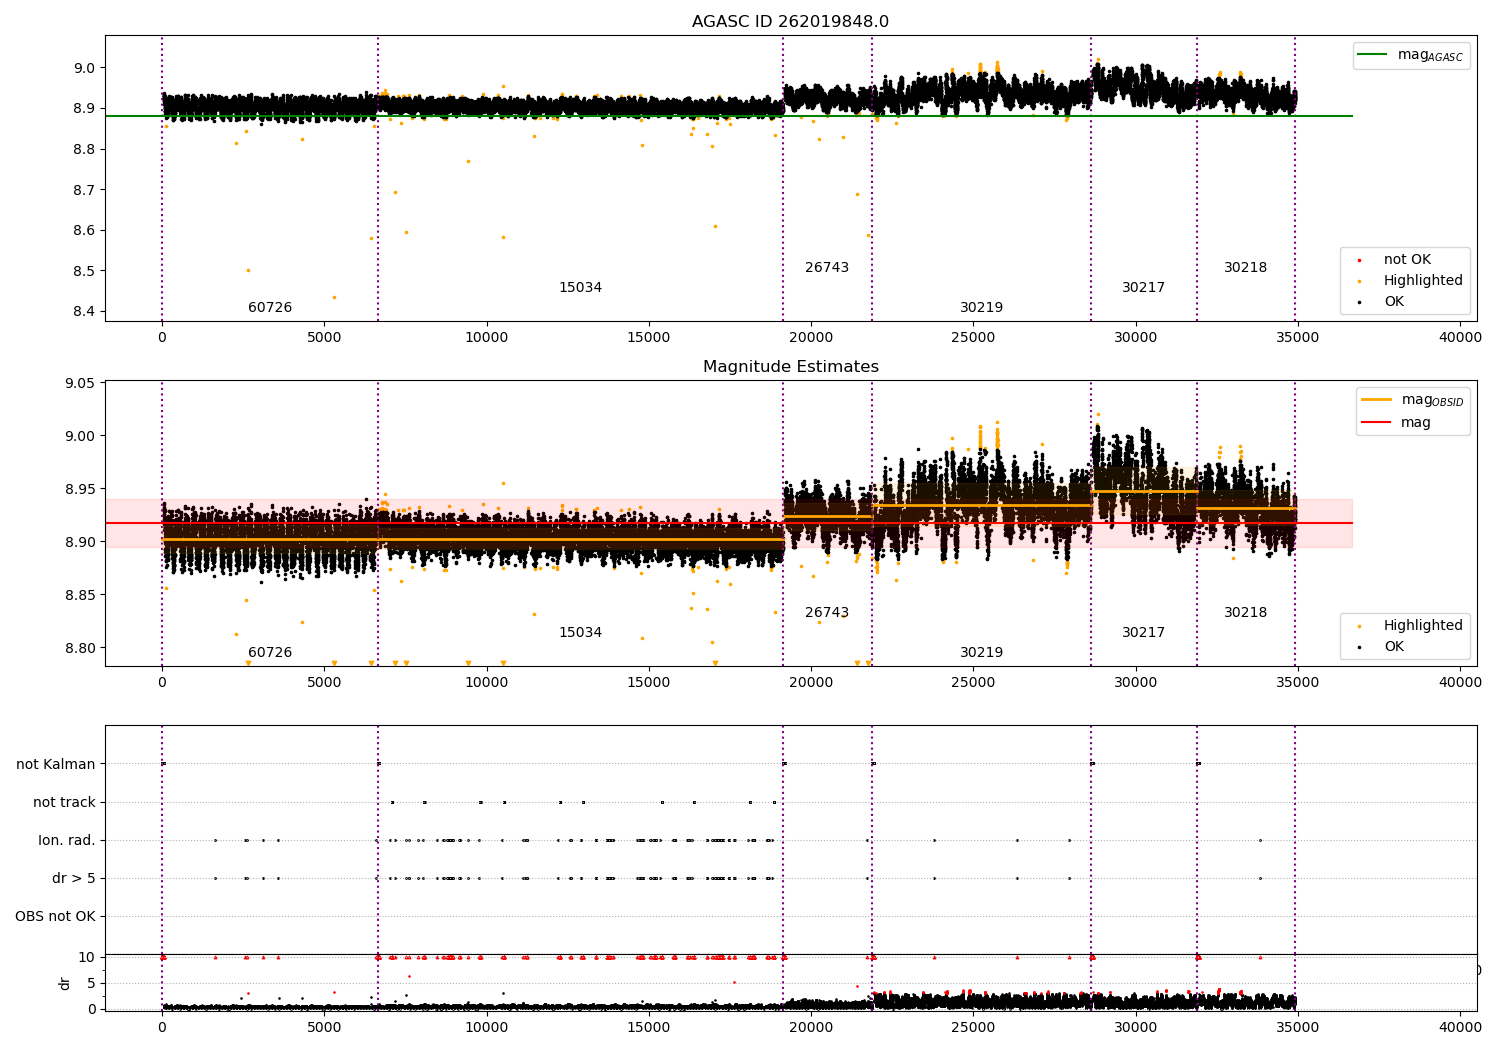Click the 'dr > 5' flag row label
The width and height of the screenshot is (1500, 1050).
click(74, 878)
